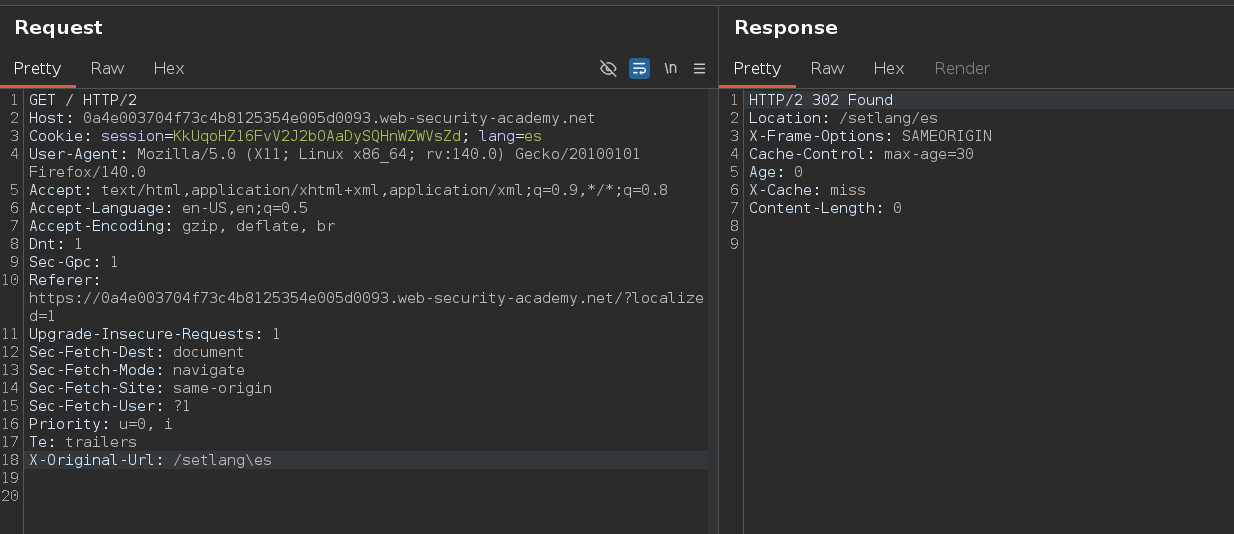Switch to the Request Hex tab
1234x534 pixels.
pos(169,68)
